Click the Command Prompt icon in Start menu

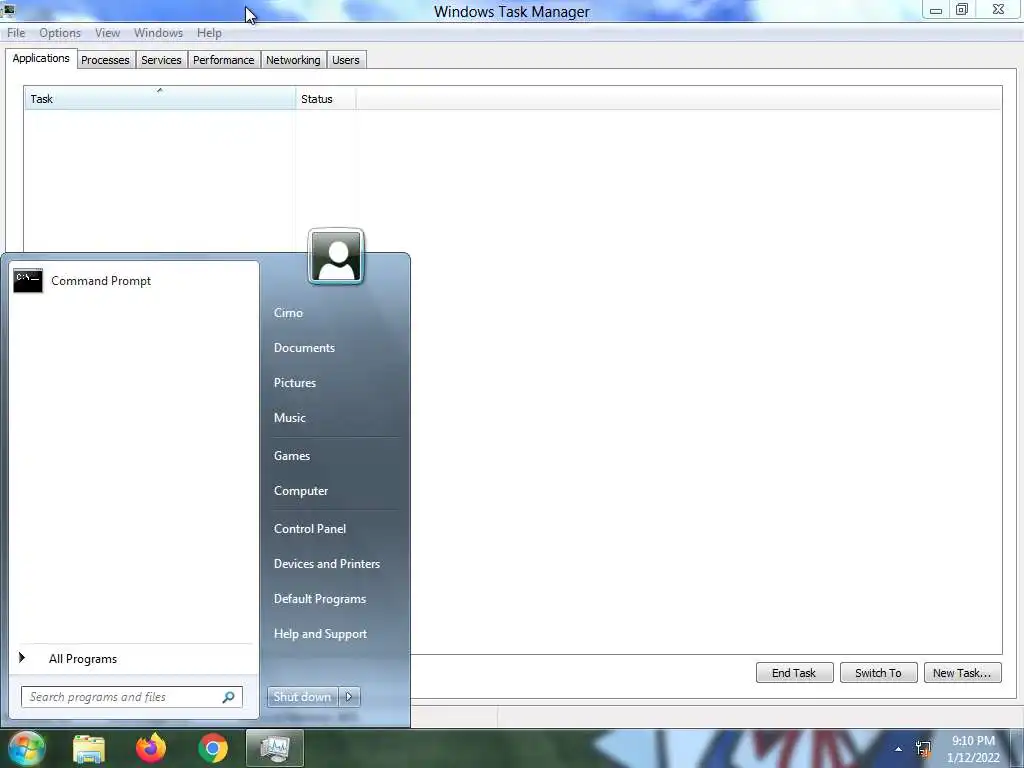tap(28, 281)
